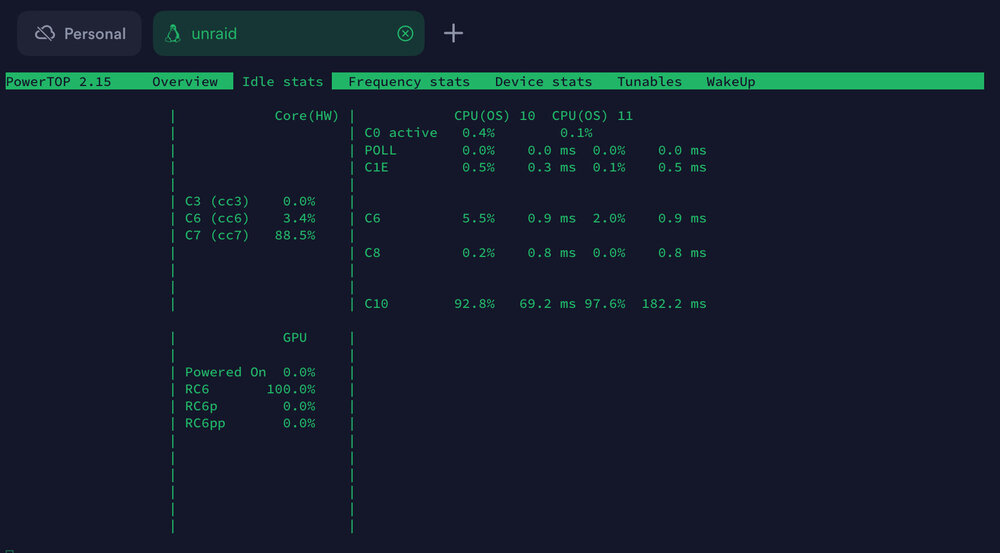
Task: Click the 100.0% RC6 value
Action: (291, 389)
